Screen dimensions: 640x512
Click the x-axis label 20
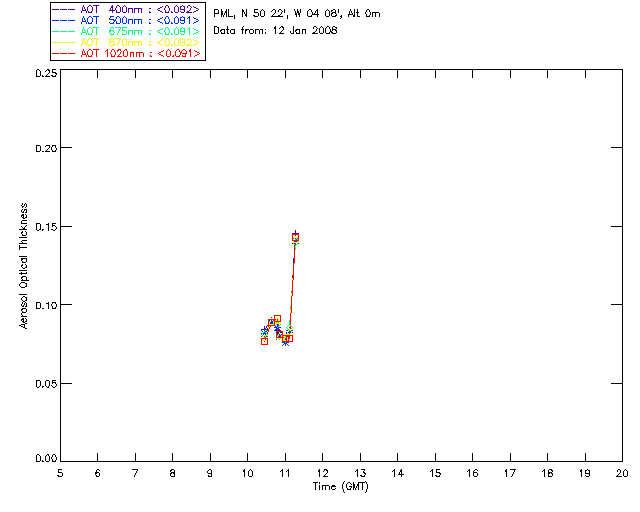tap(622, 473)
